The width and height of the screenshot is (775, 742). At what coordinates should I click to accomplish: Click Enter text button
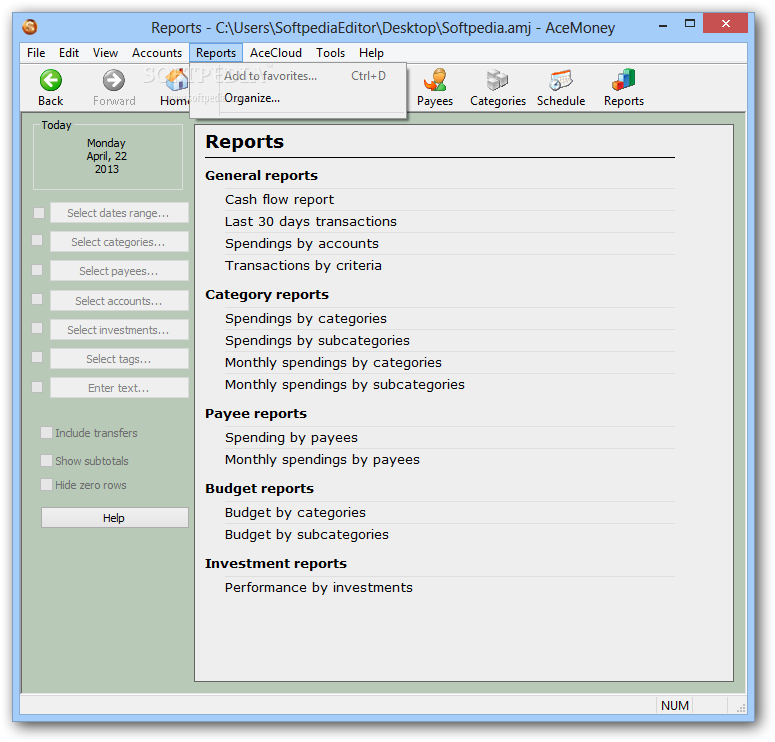click(119, 388)
